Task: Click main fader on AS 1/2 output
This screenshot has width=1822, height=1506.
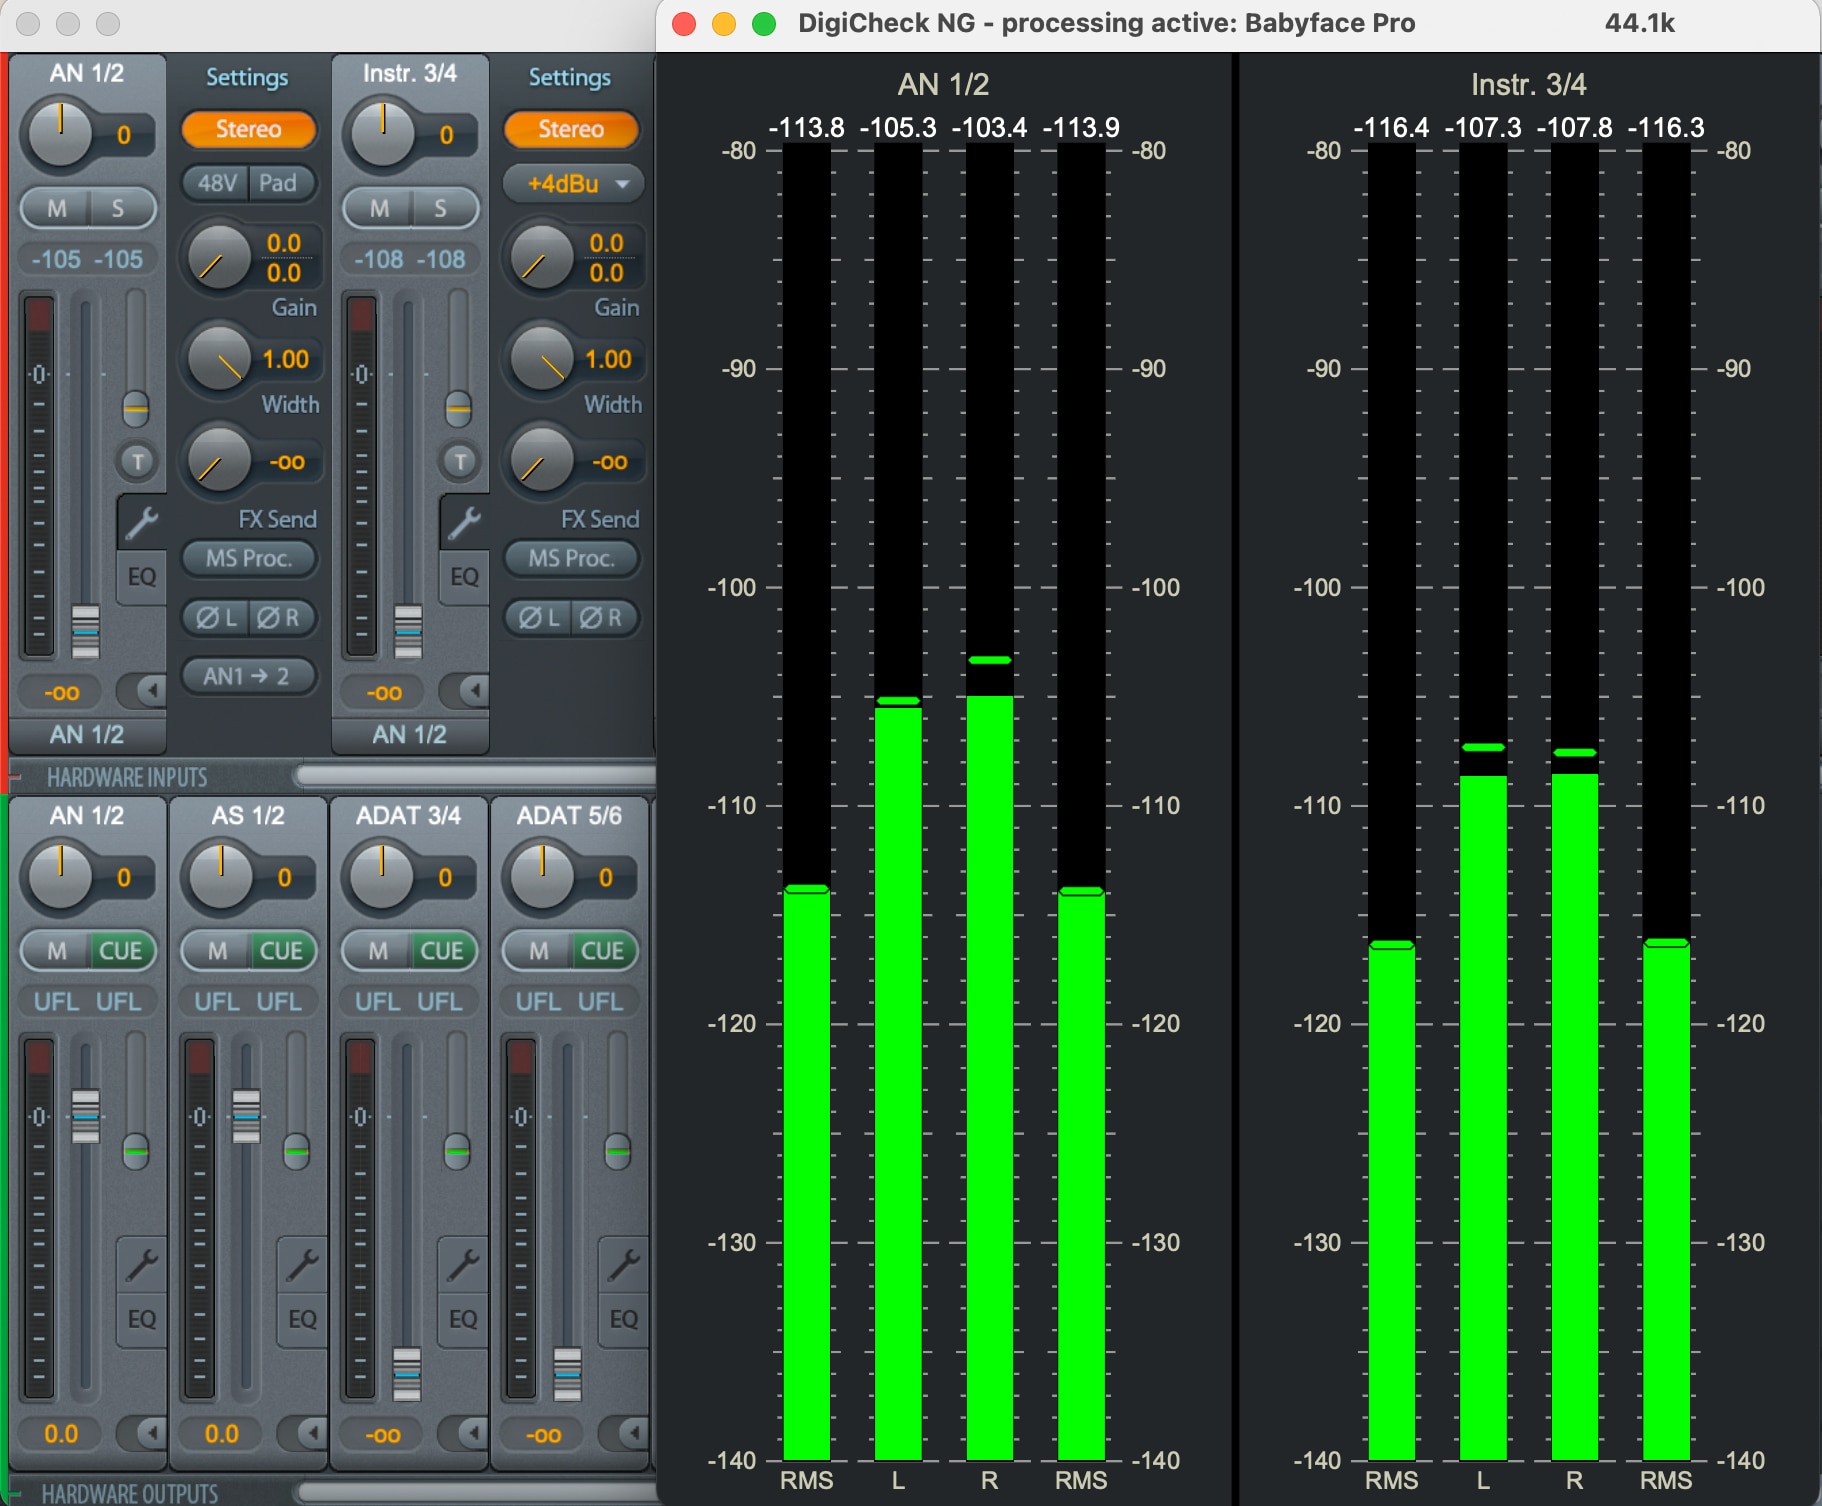Action: coord(246,1116)
